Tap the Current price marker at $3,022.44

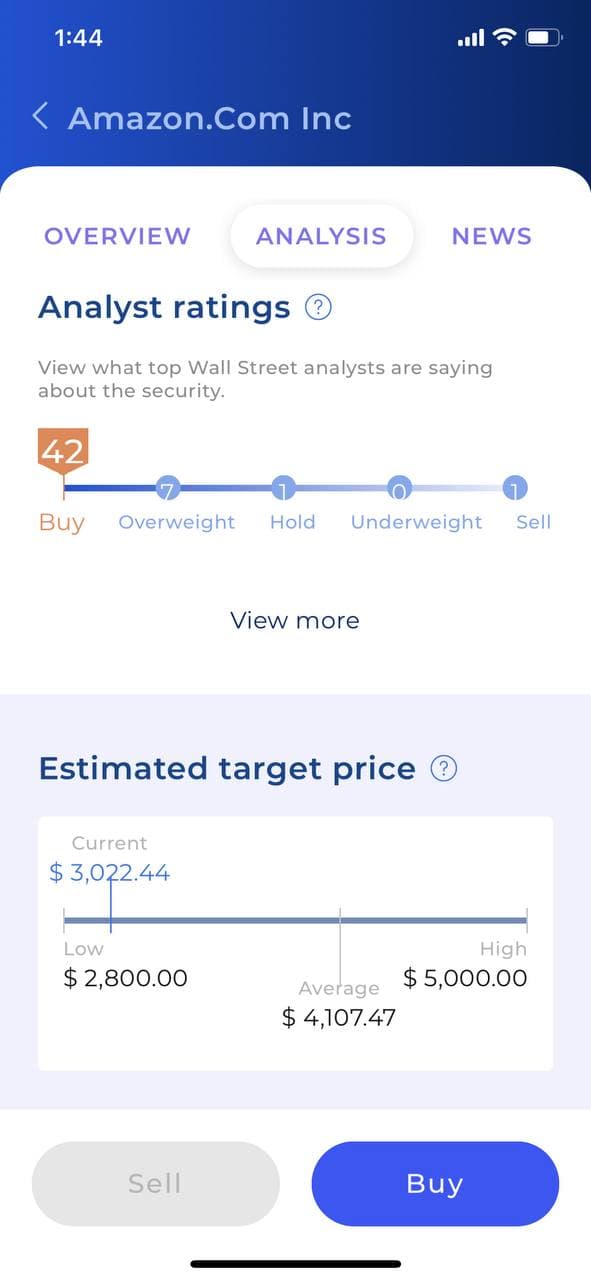click(110, 873)
